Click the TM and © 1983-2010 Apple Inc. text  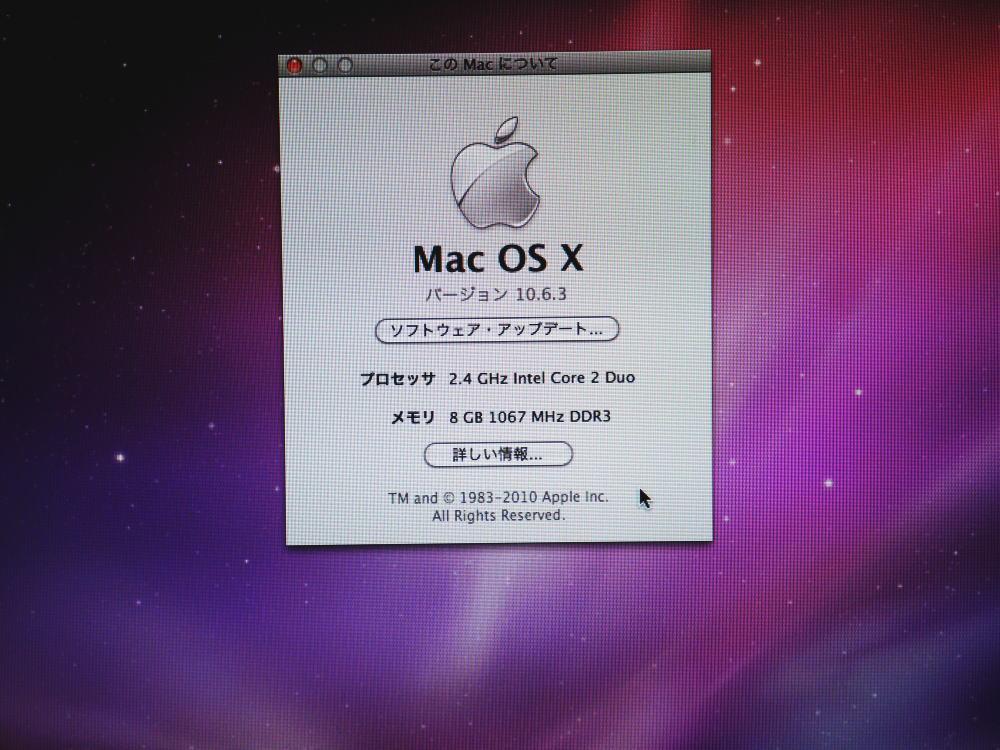[498, 497]
